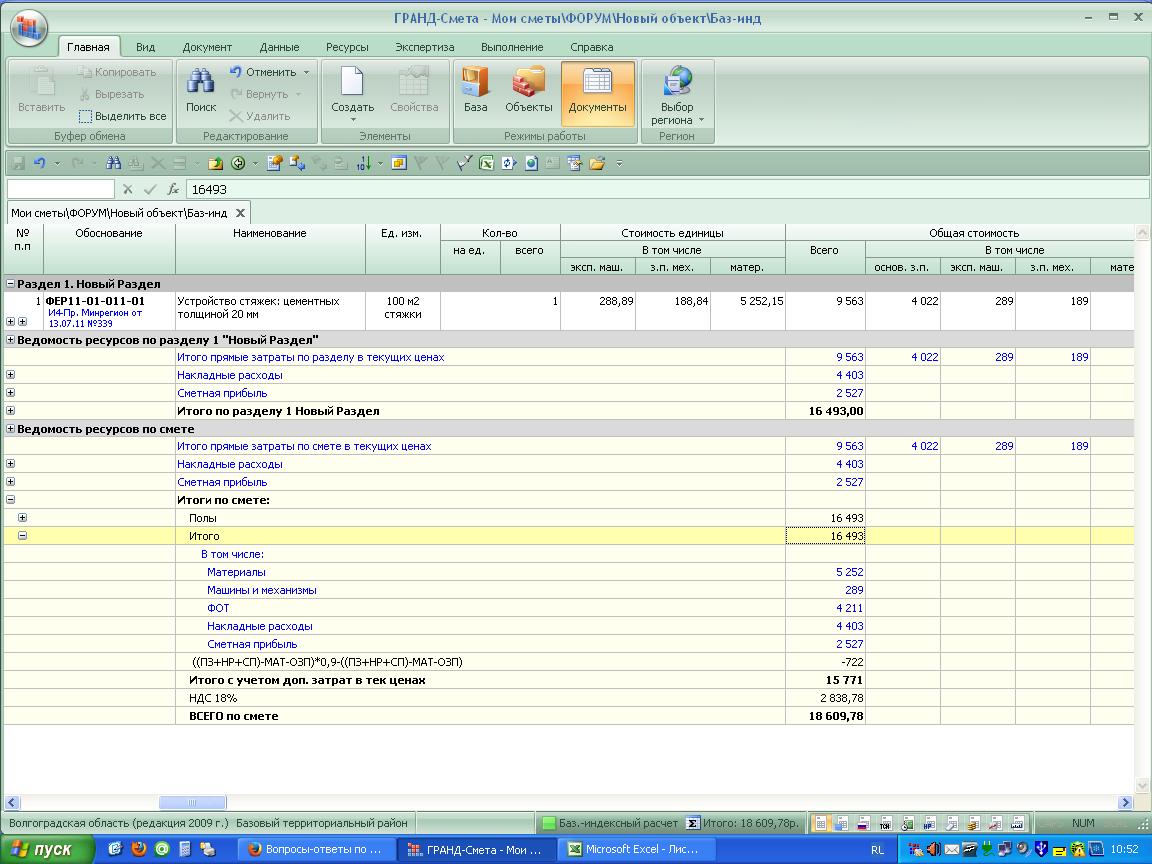Expand Ведомость ресурсов по смете group
Viewport: 1152px width, 864px height.
[10, 429]
